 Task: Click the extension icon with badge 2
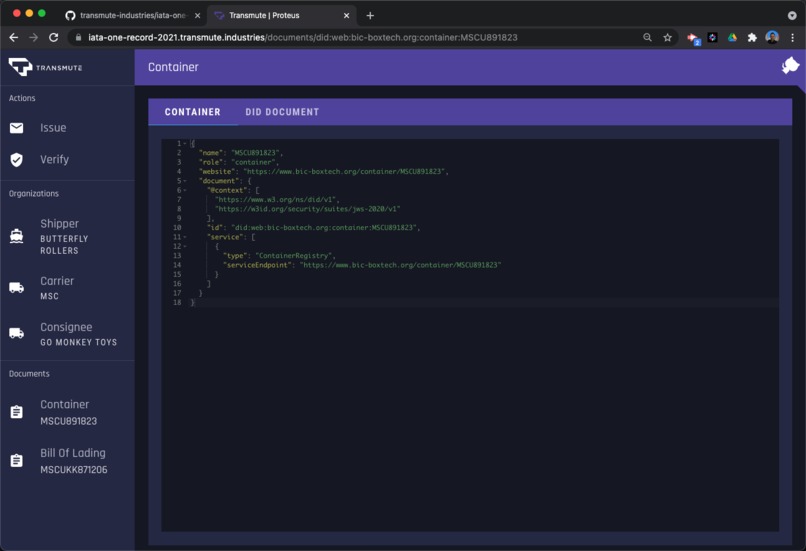[693, 39]
